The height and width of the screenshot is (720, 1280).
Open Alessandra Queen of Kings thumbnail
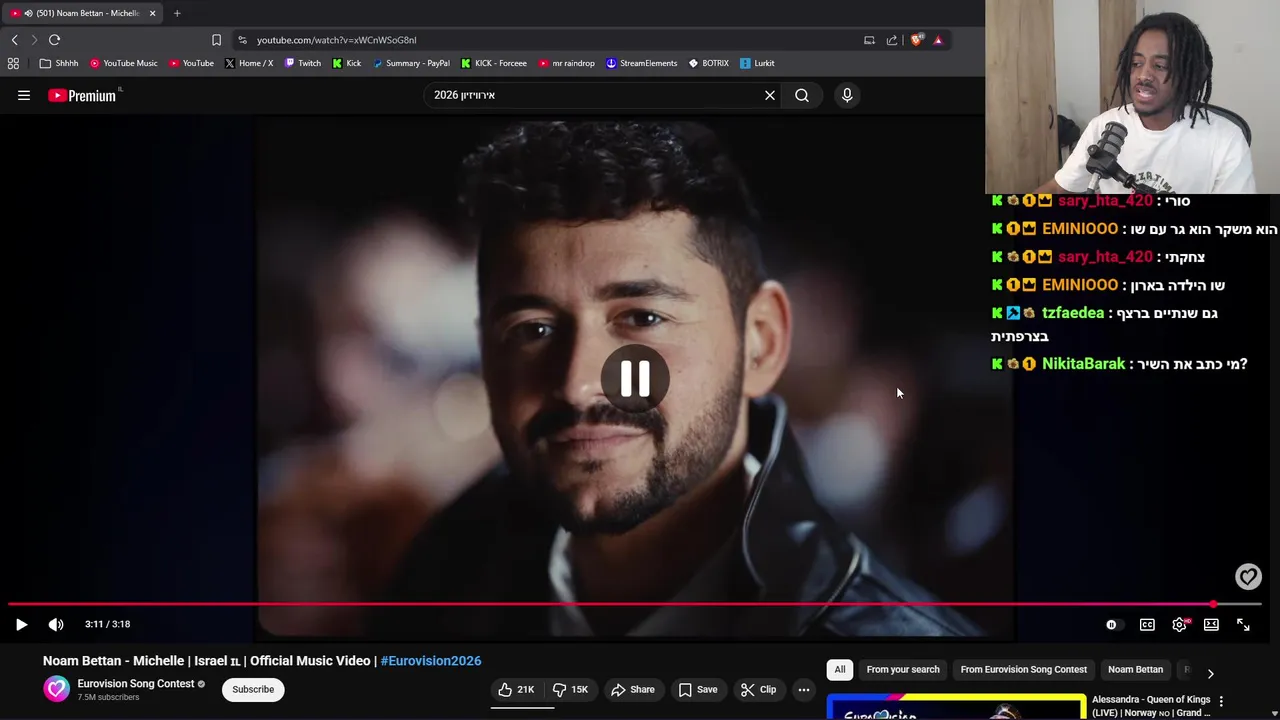(956, 707)
